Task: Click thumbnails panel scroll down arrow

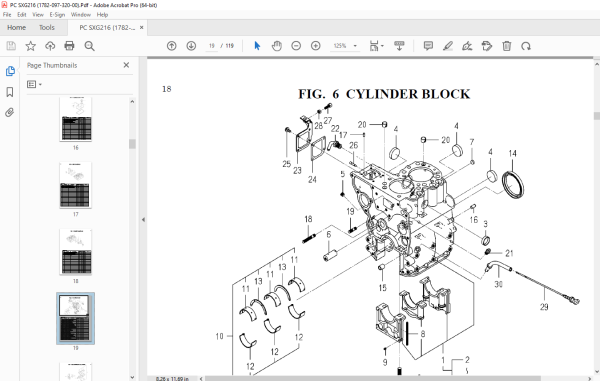Action: 132,377
